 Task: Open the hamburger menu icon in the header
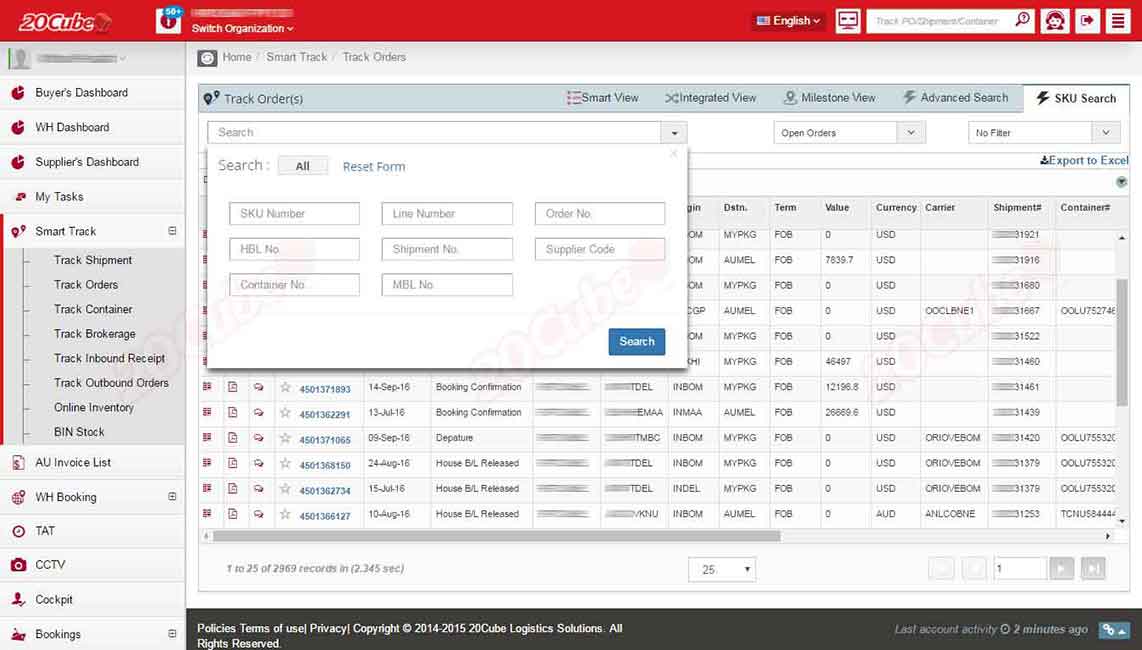click(x=1118, y=20)
